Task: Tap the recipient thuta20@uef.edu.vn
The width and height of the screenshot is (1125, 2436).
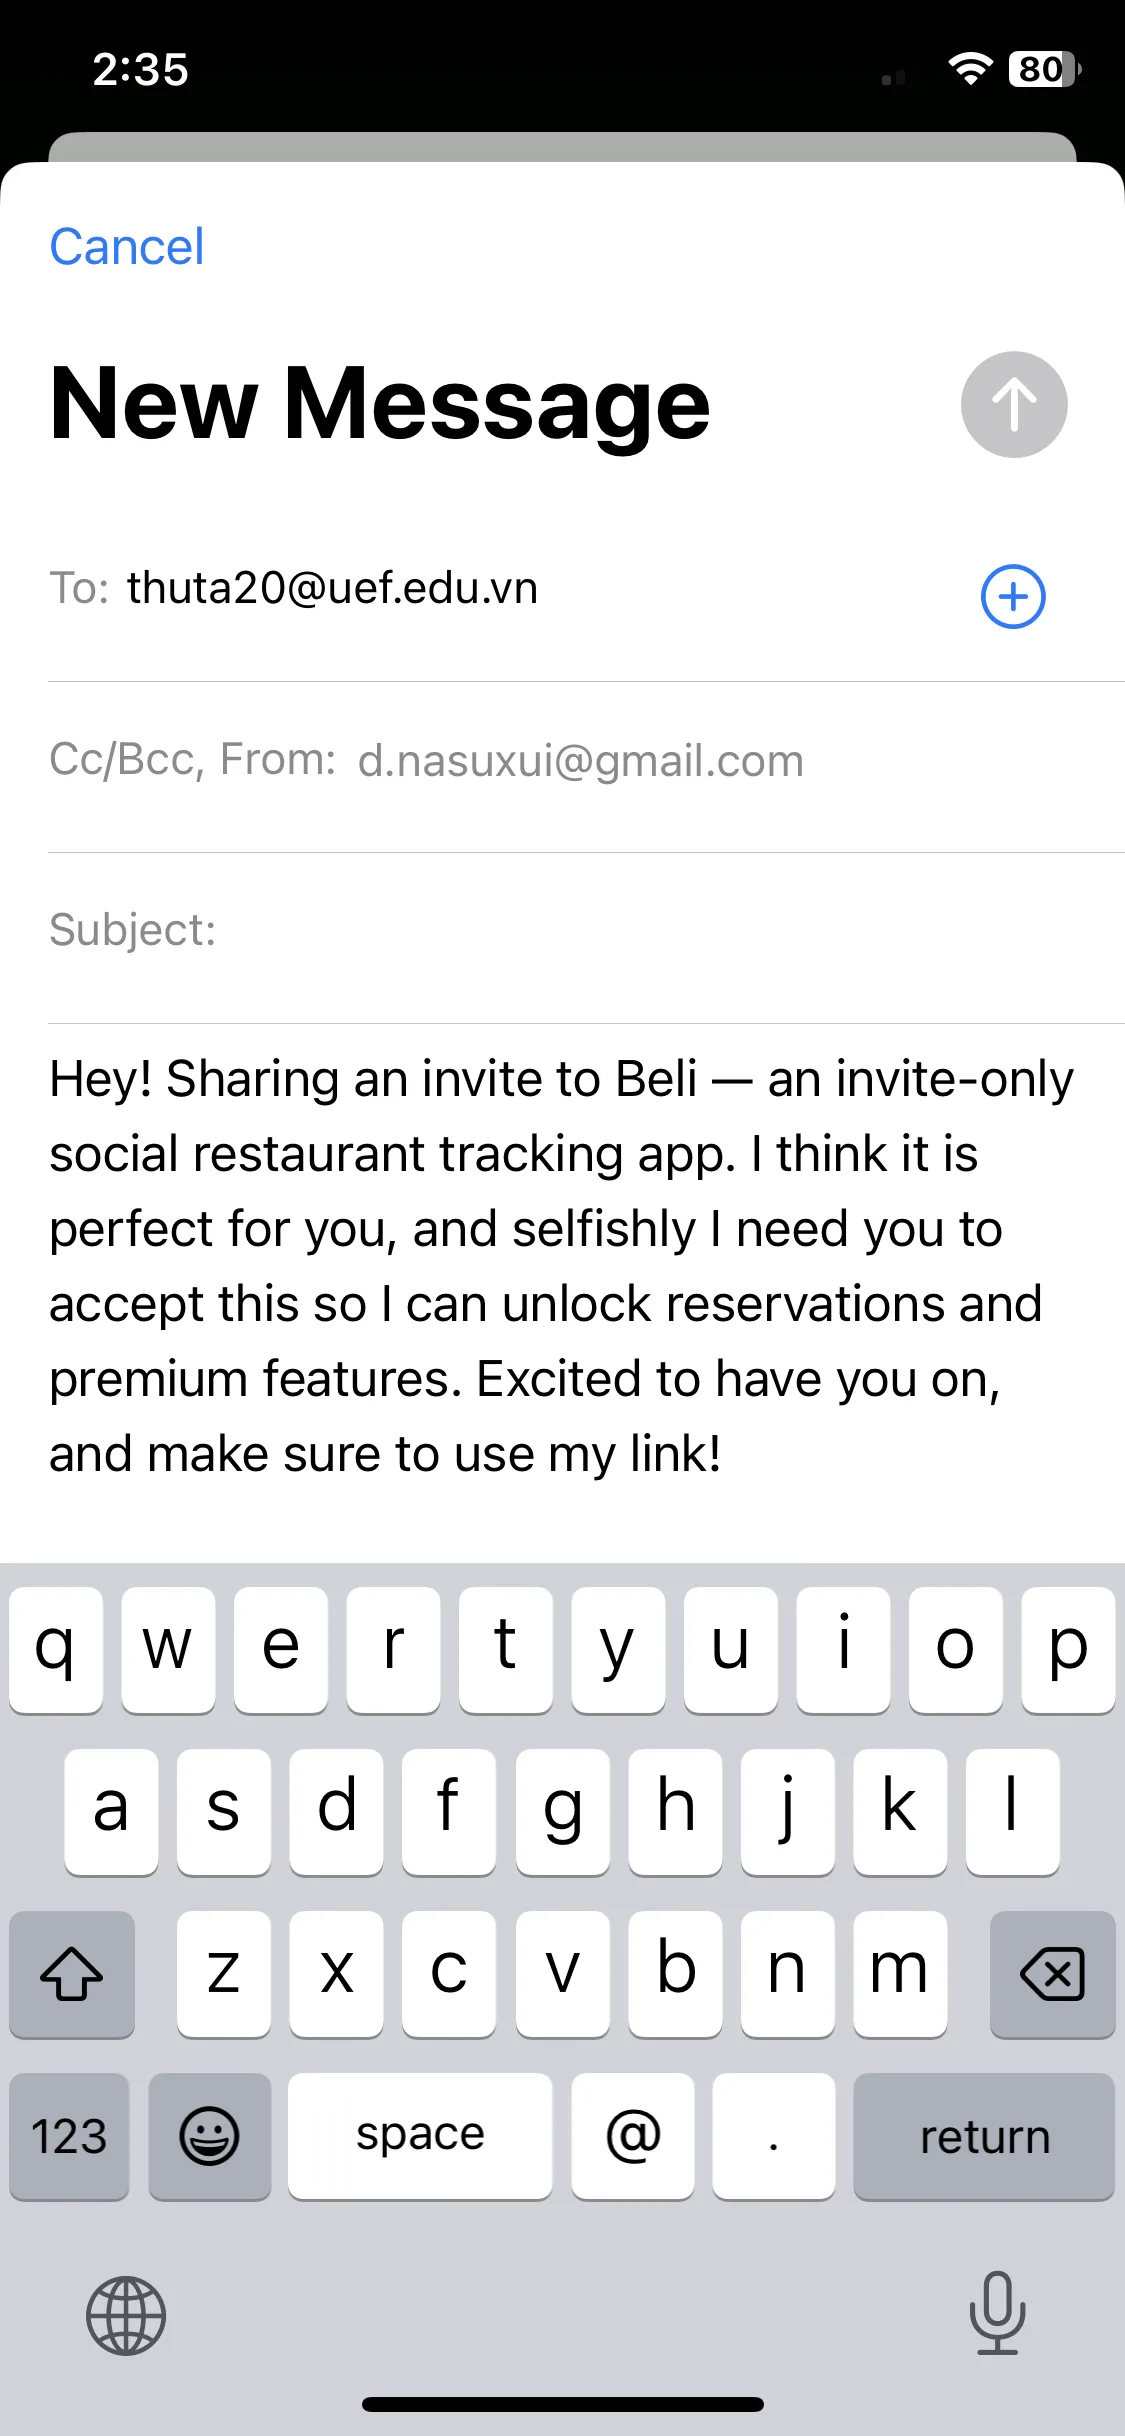Action: (333, 588)
